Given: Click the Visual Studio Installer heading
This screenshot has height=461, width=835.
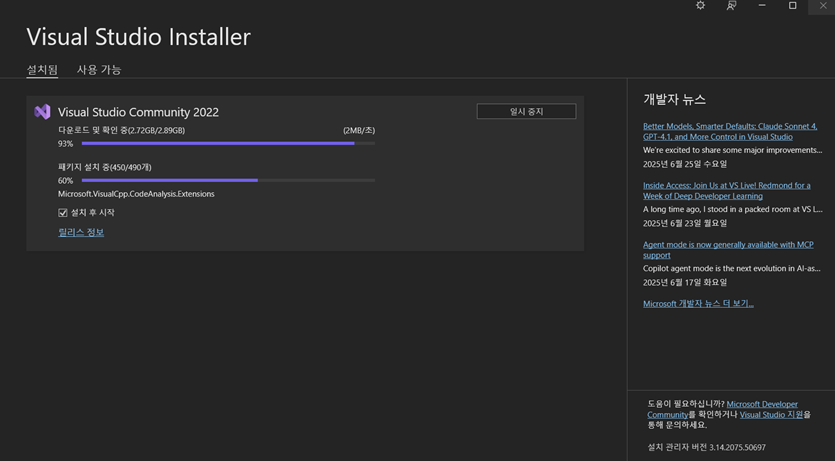Looking at the screenshot, I should pyautogui.click(x=138, y=37).
